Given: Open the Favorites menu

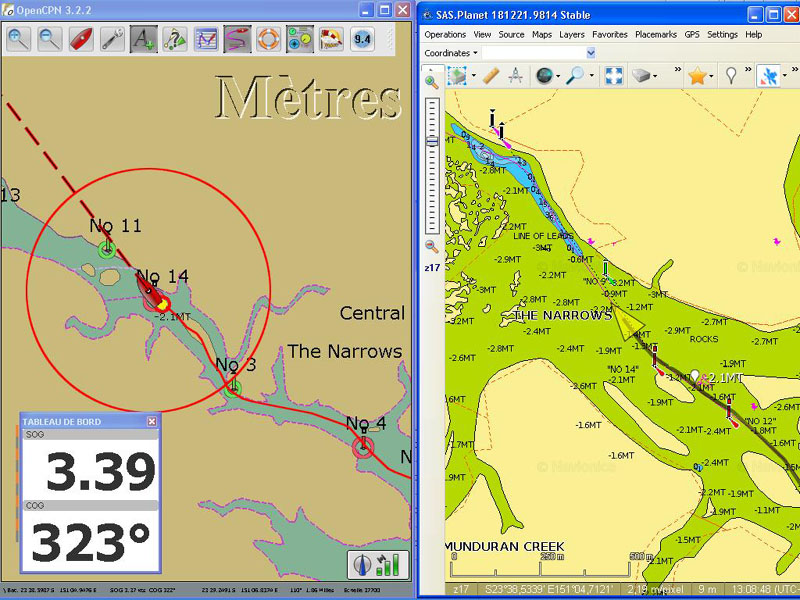Looking at the screenshot, I should (610, 35).
